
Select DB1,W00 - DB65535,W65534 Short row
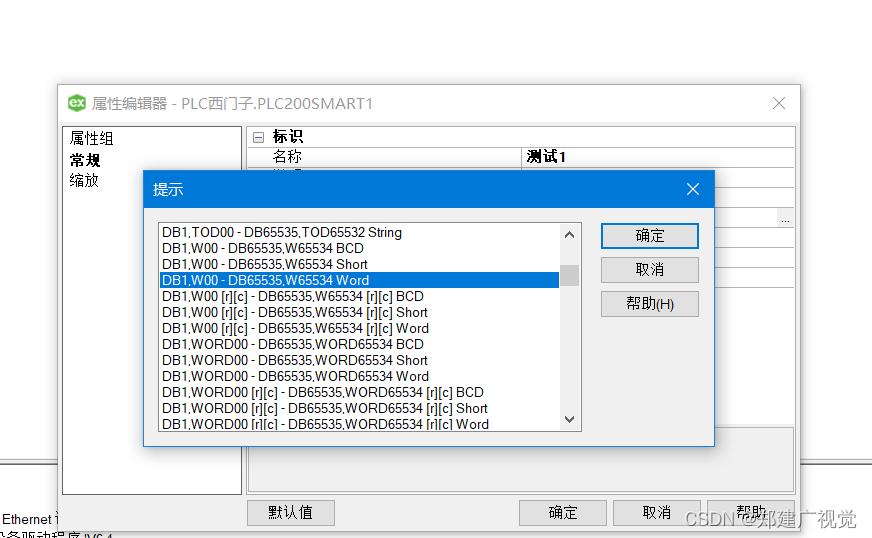359,264
